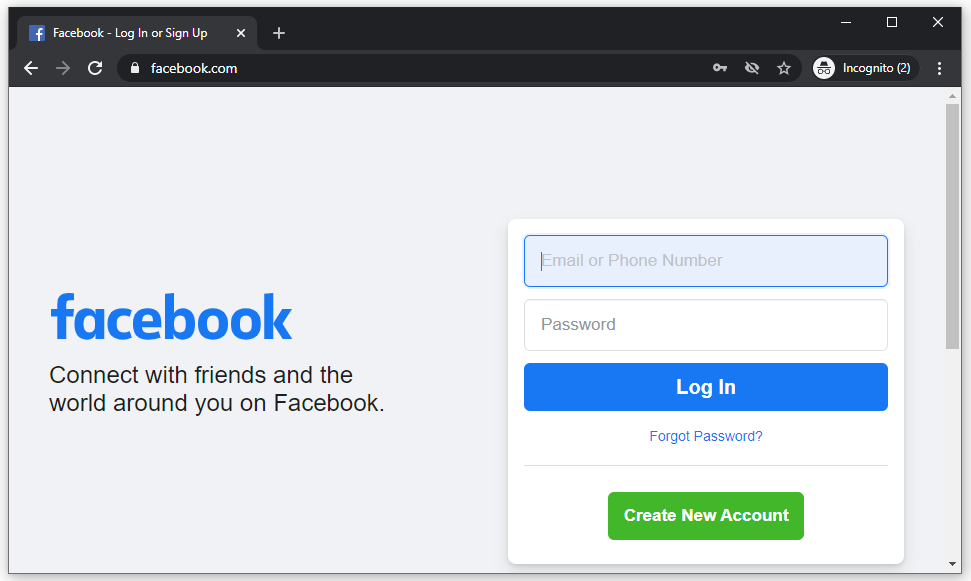Focus the Email or Phone Number field

pos(705,261)
